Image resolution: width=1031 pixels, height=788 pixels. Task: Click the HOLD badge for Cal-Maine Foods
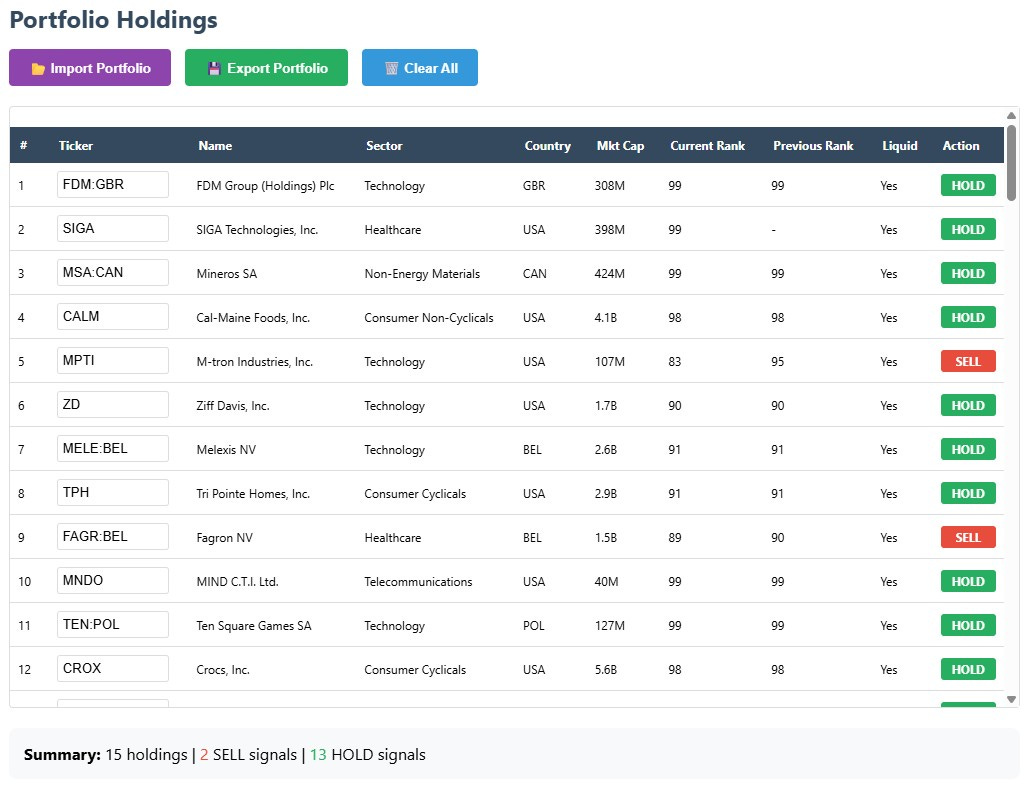coord(968,318)
